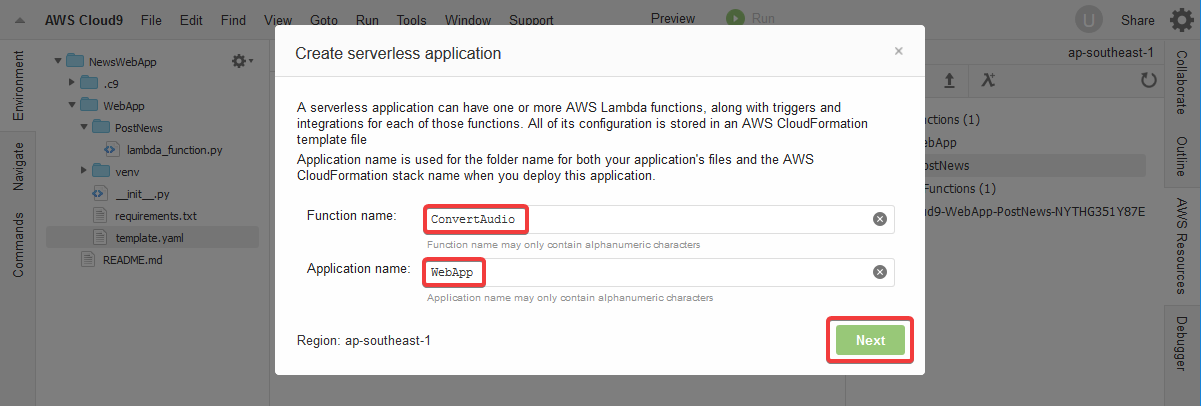Screen dimensions: 1201x406
Task: Expand the venv folder arrow
Action: tap(83, 171)
